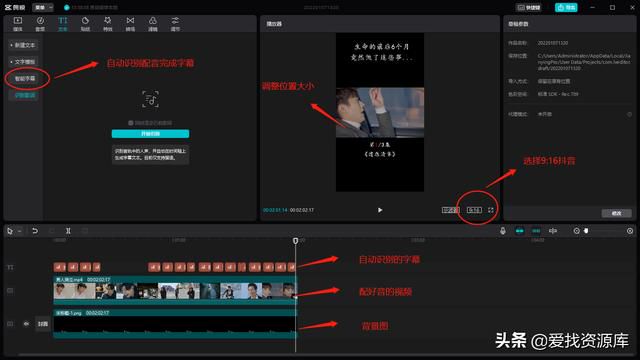Open the Adjustment (调节) sliders icon
This screenshot has width=640, height=360.
click(x=175, y=24)
